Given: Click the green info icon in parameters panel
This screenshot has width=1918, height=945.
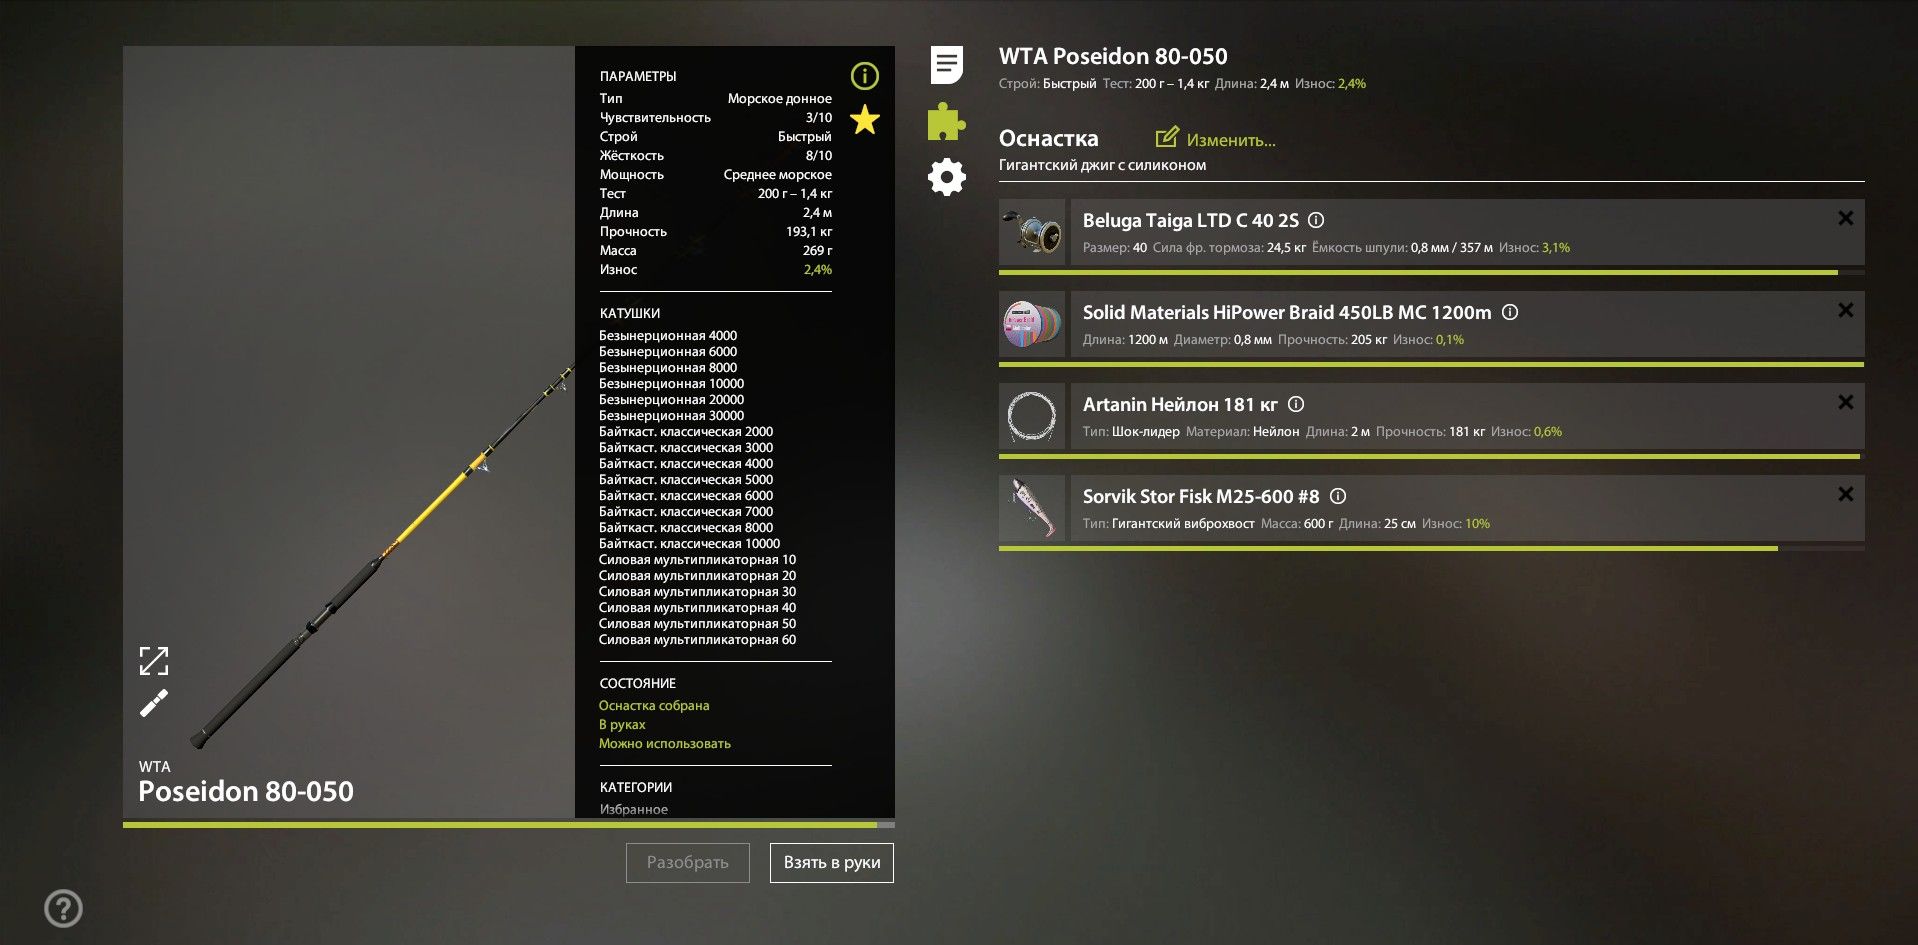Looking at the screenshot, I should pos(864,76).
